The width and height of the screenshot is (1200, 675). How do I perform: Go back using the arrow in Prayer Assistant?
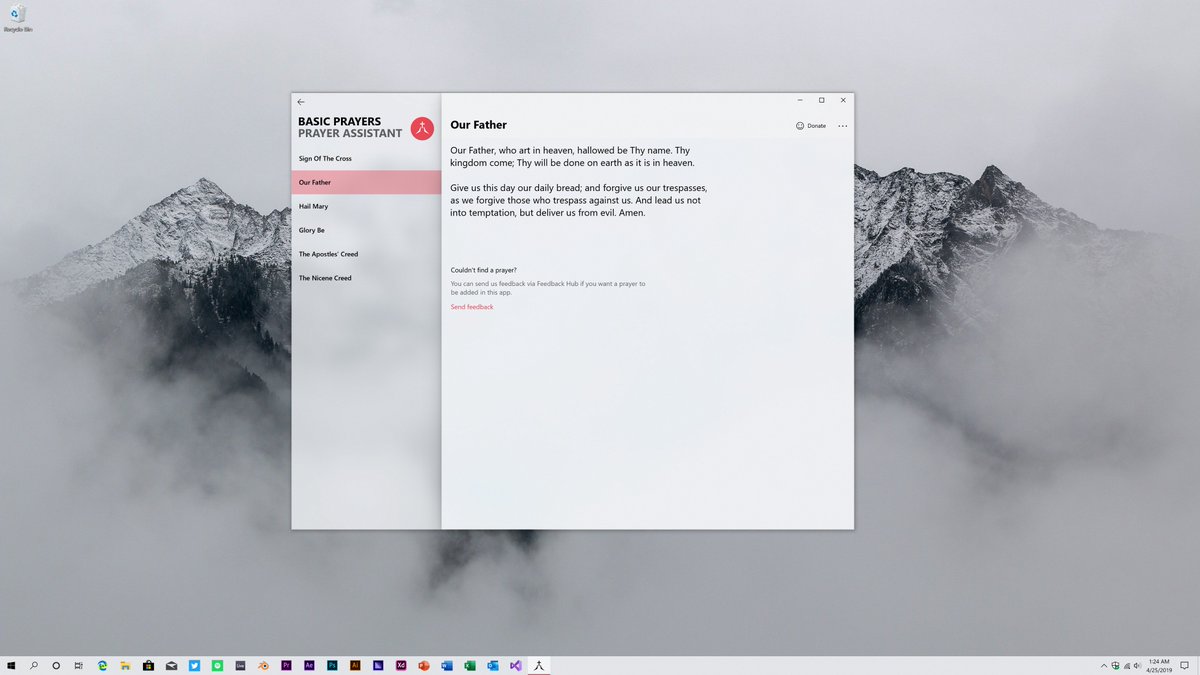tap(301, 102)
